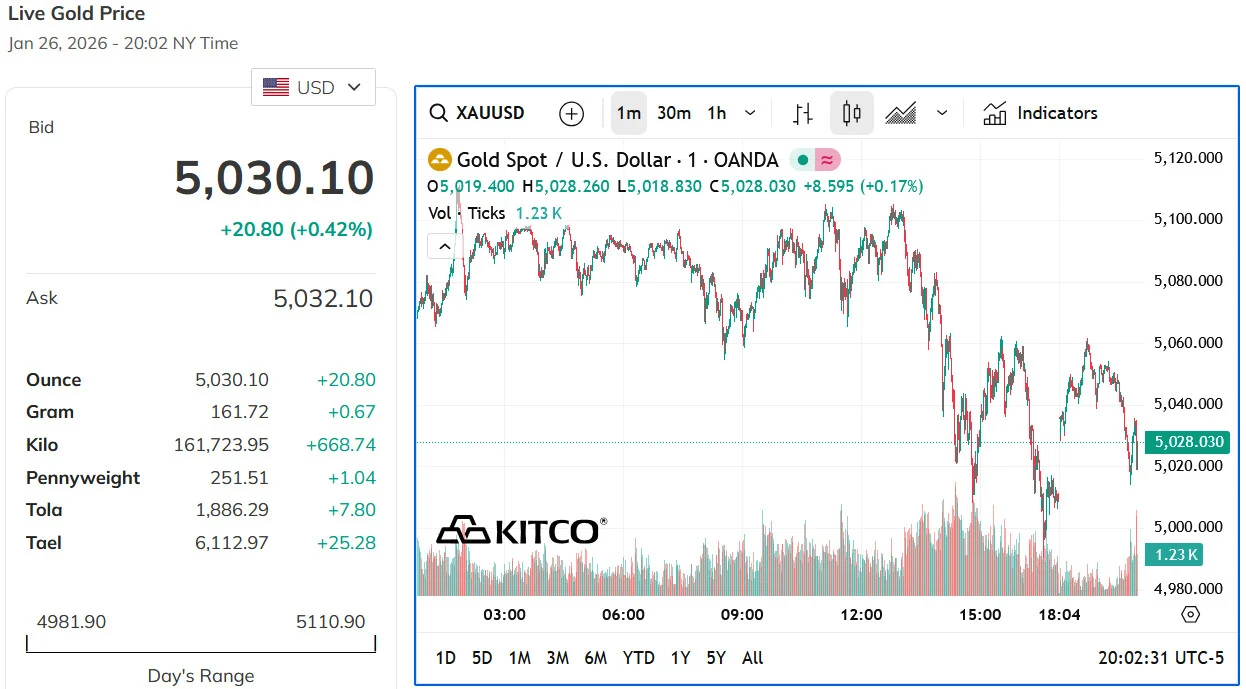Toggle the pink data-mode indicator beside OANDA
The width and height of the screenshot is (1246, 689).
[x=827, y=160]
